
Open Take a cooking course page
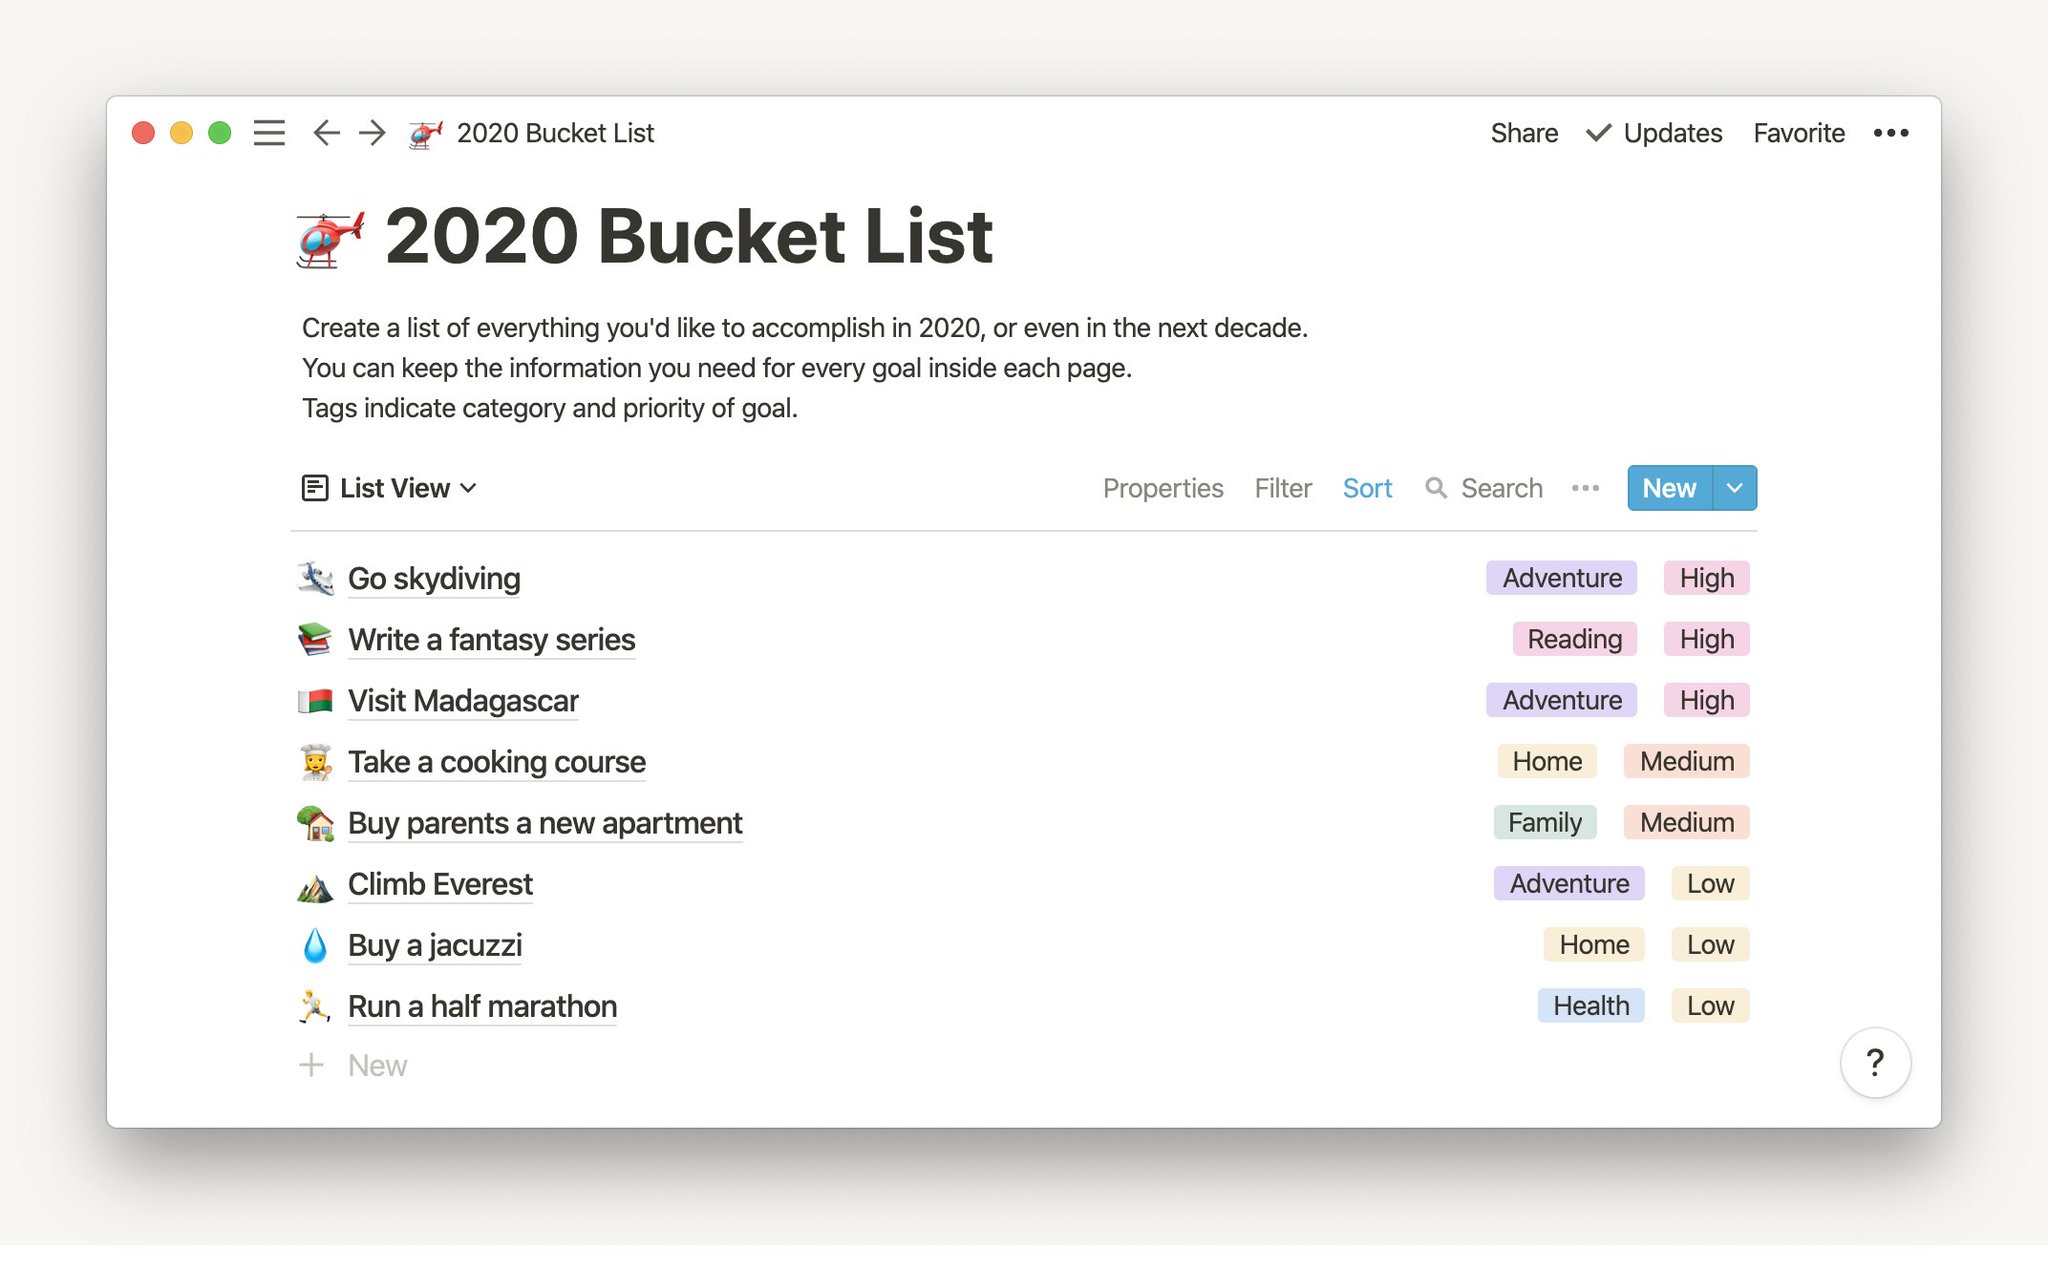tap(496, 762)
